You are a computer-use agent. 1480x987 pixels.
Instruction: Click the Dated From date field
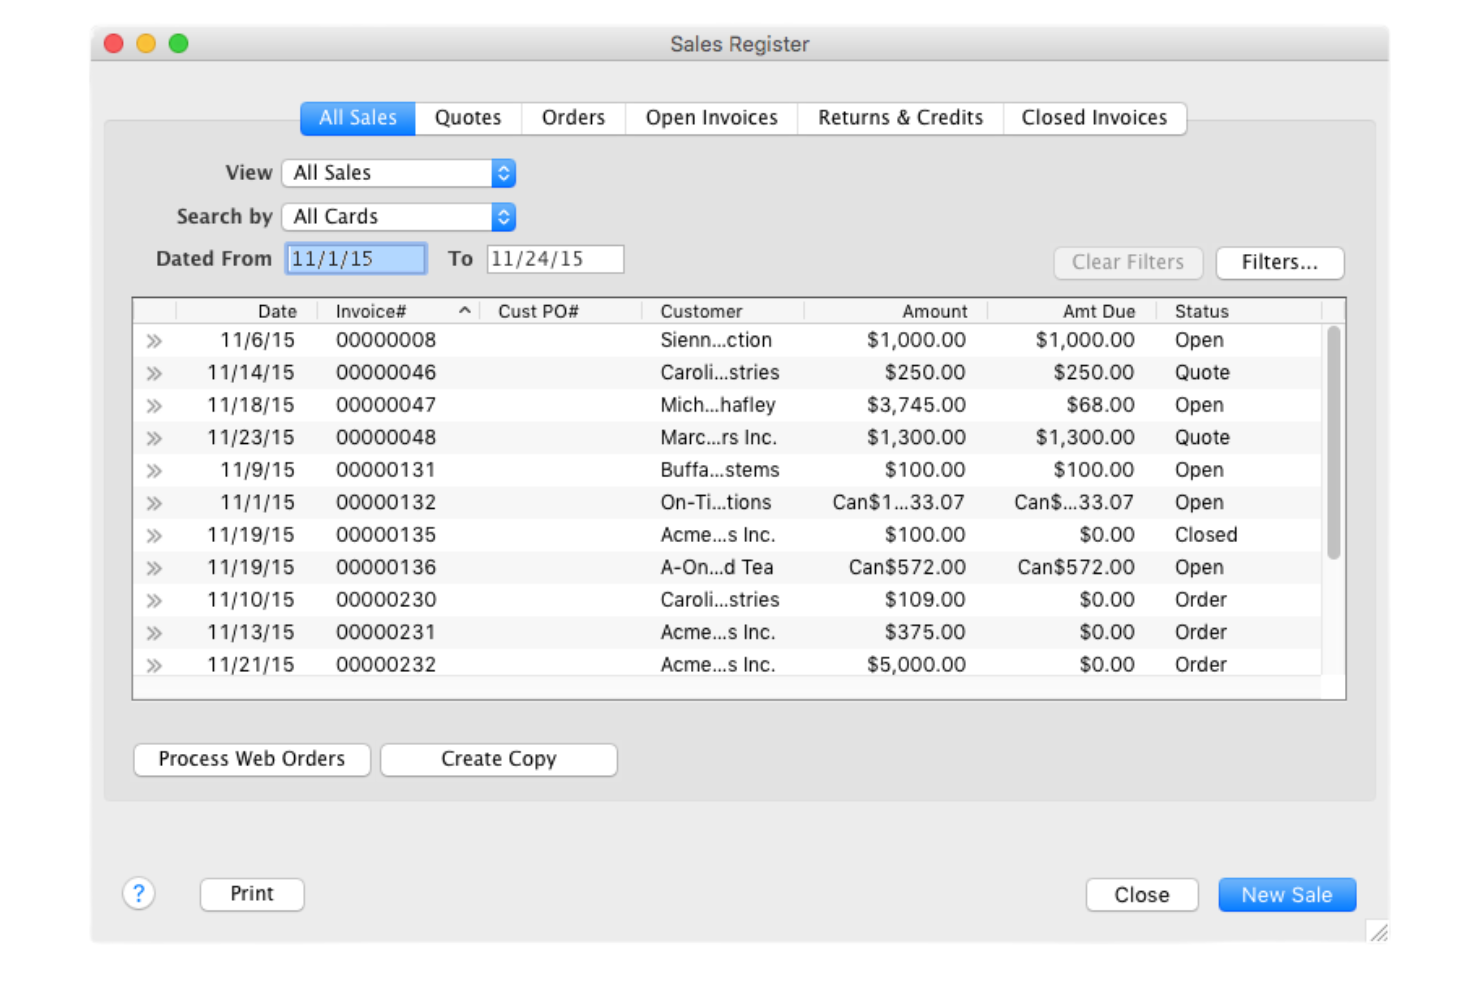pos(356,259)
